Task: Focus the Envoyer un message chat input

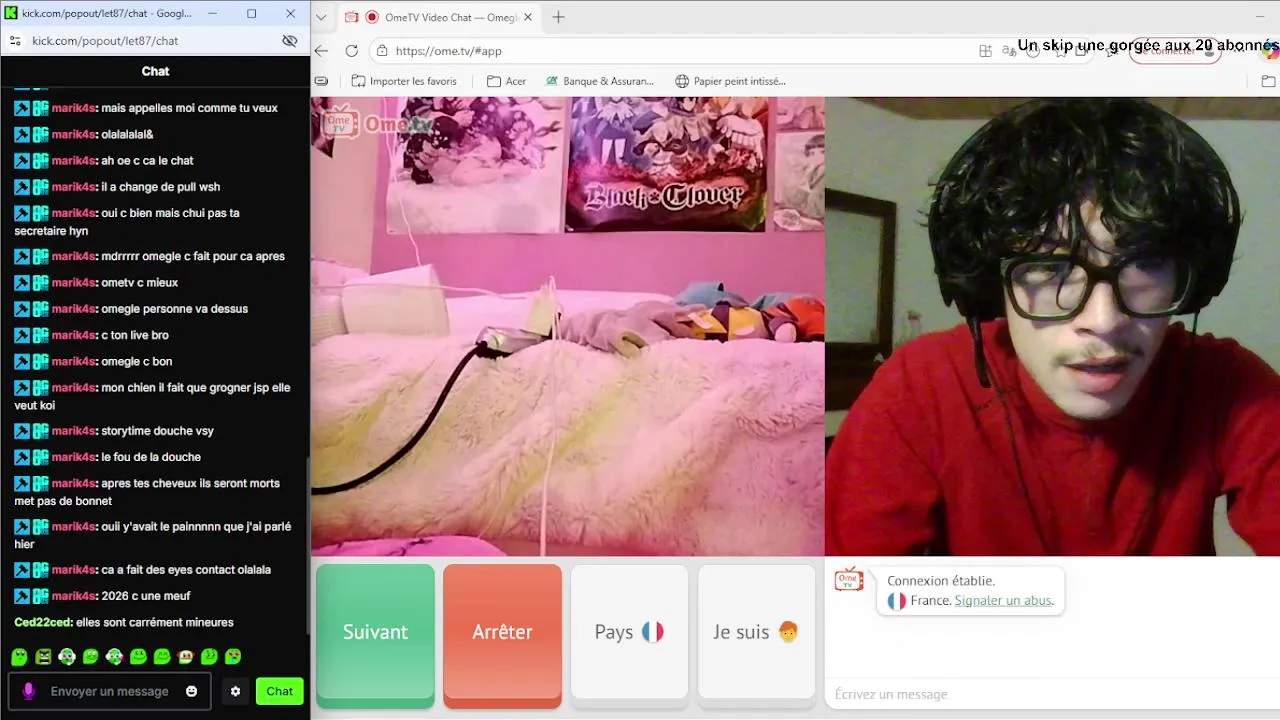Action: click(x=110, y=691)
